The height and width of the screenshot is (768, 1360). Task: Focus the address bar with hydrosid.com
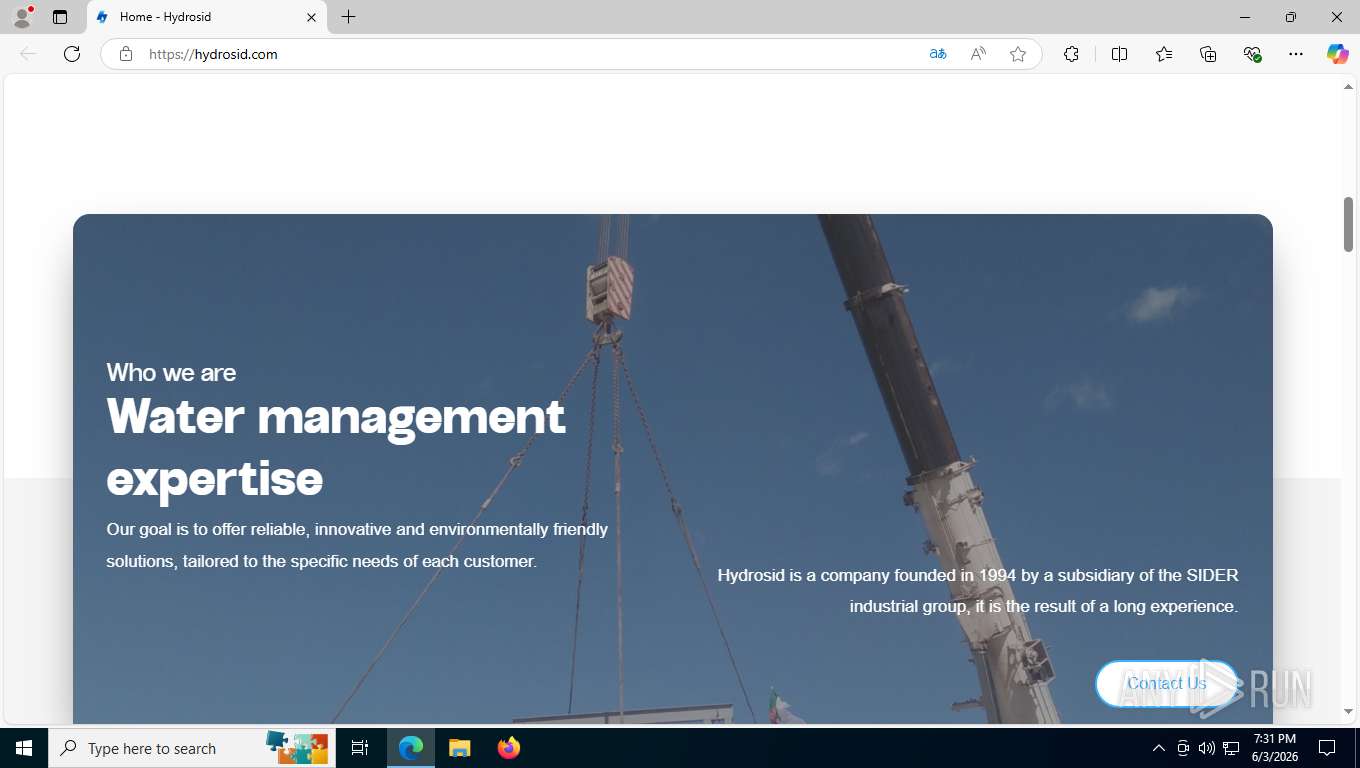(x=530, y=54)
